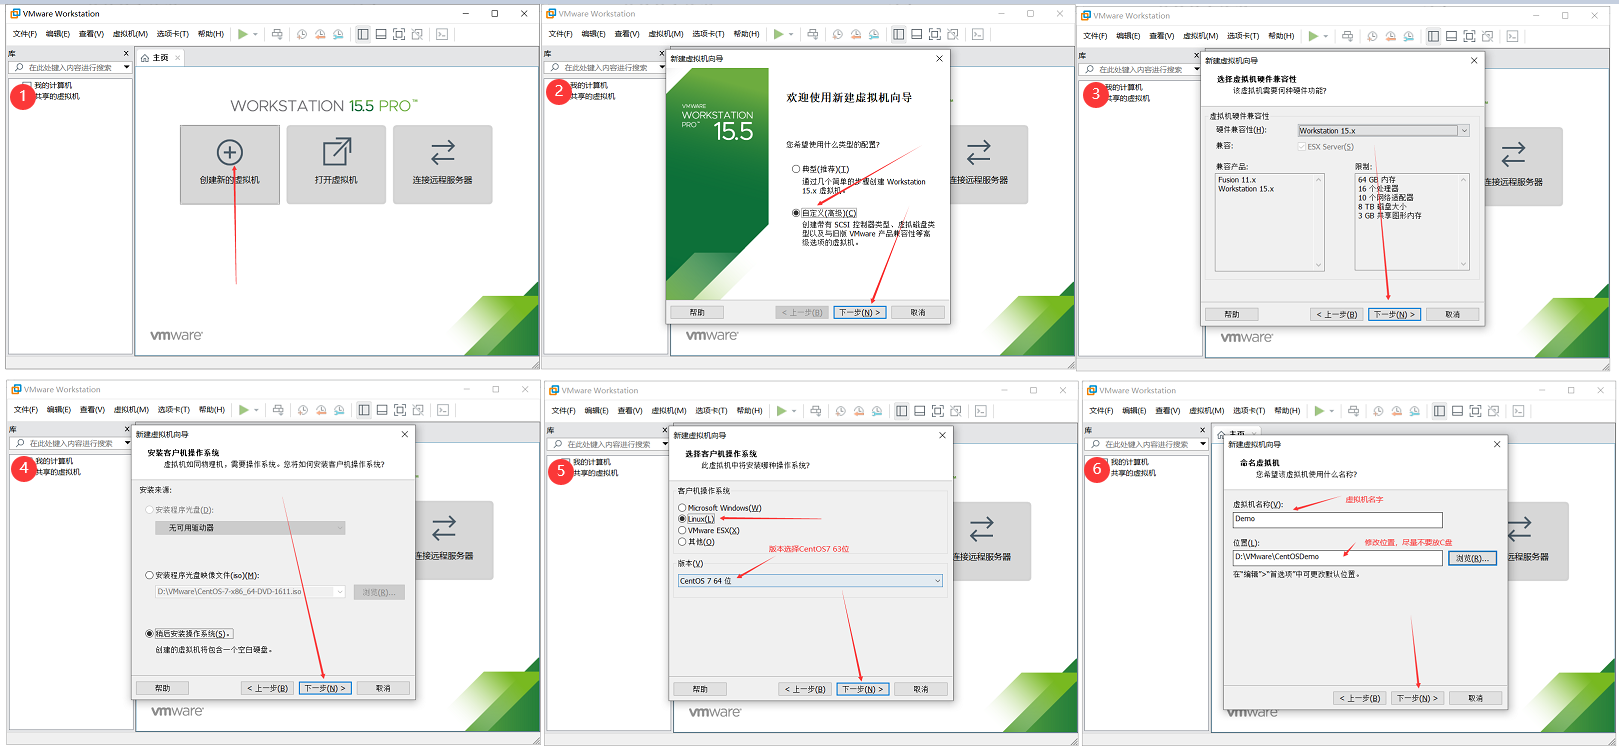This screenshot has height=750, width=1619.
Task: Open the 选项卡(T) menu in the 选择客户机操作系统 window
Action: pos(711,411)
